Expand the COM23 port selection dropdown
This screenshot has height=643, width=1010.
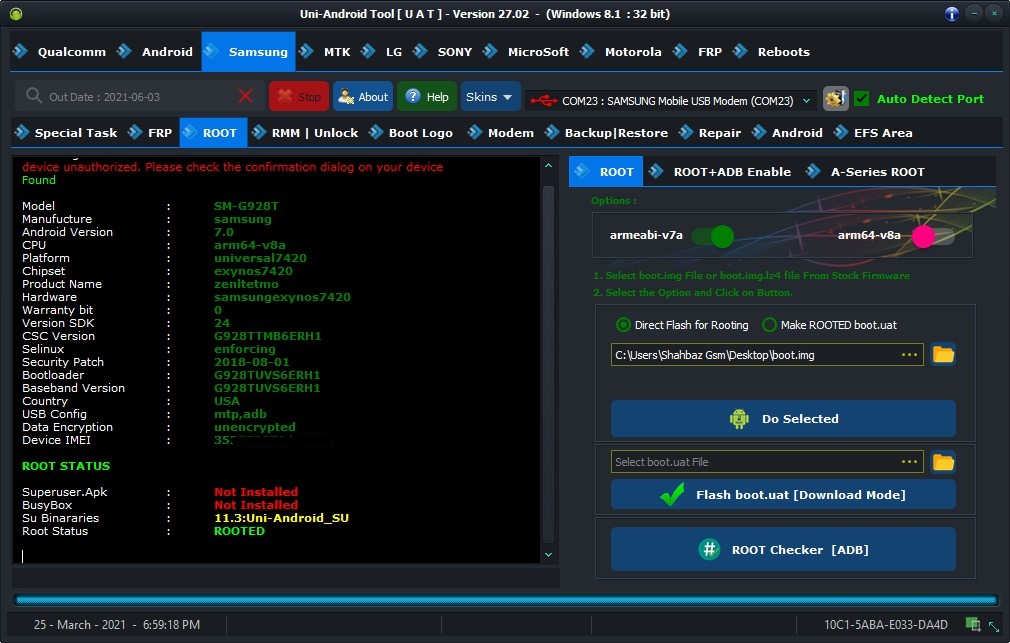(807, 100)
